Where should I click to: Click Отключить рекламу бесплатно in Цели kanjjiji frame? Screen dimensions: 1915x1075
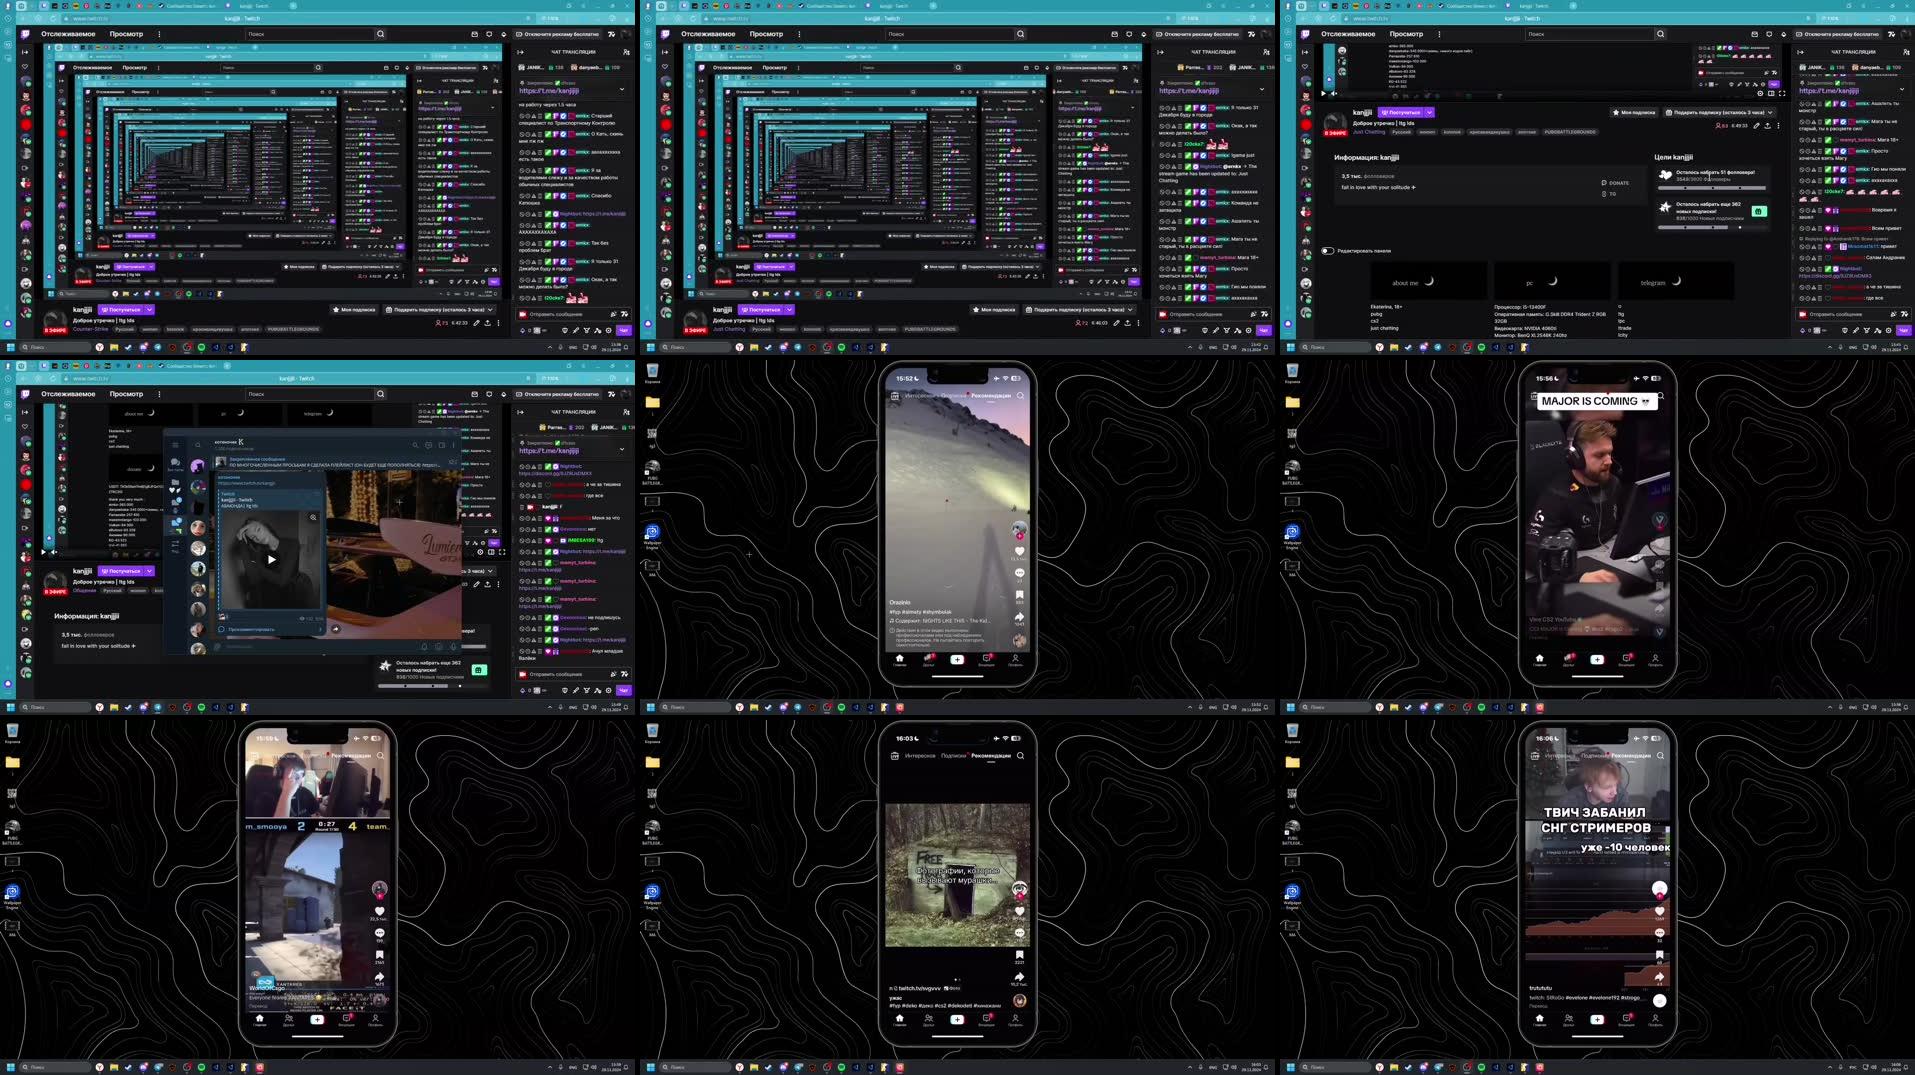click(x=1837, y=34)
